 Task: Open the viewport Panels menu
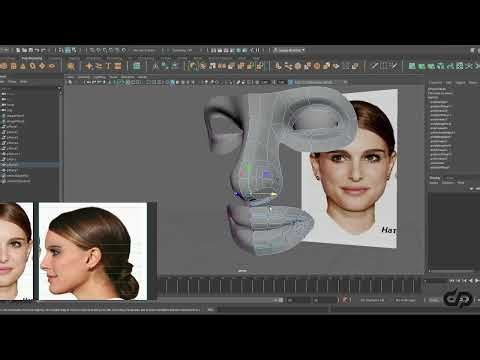click(x=142, y=77)
